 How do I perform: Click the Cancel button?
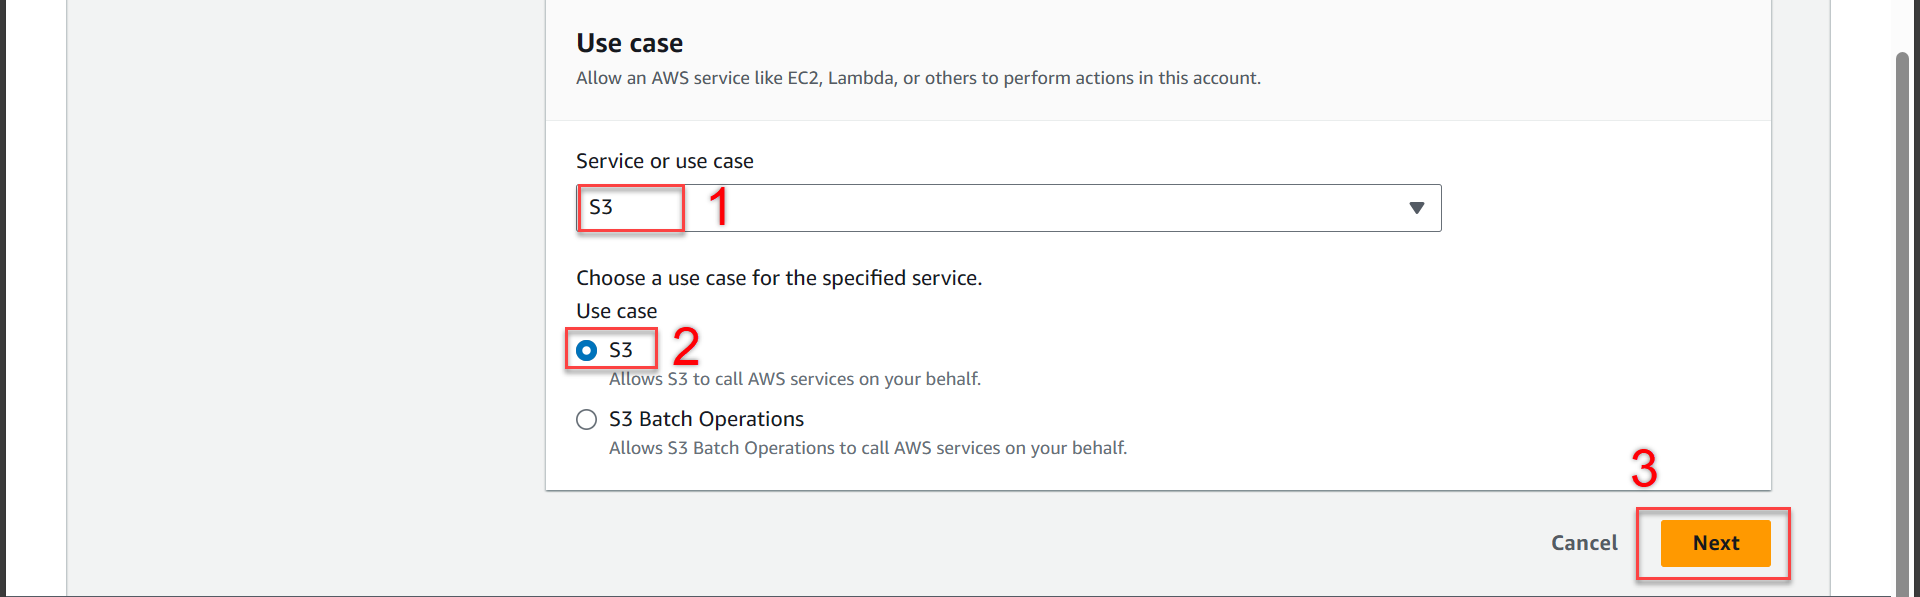pos(1584,543)
